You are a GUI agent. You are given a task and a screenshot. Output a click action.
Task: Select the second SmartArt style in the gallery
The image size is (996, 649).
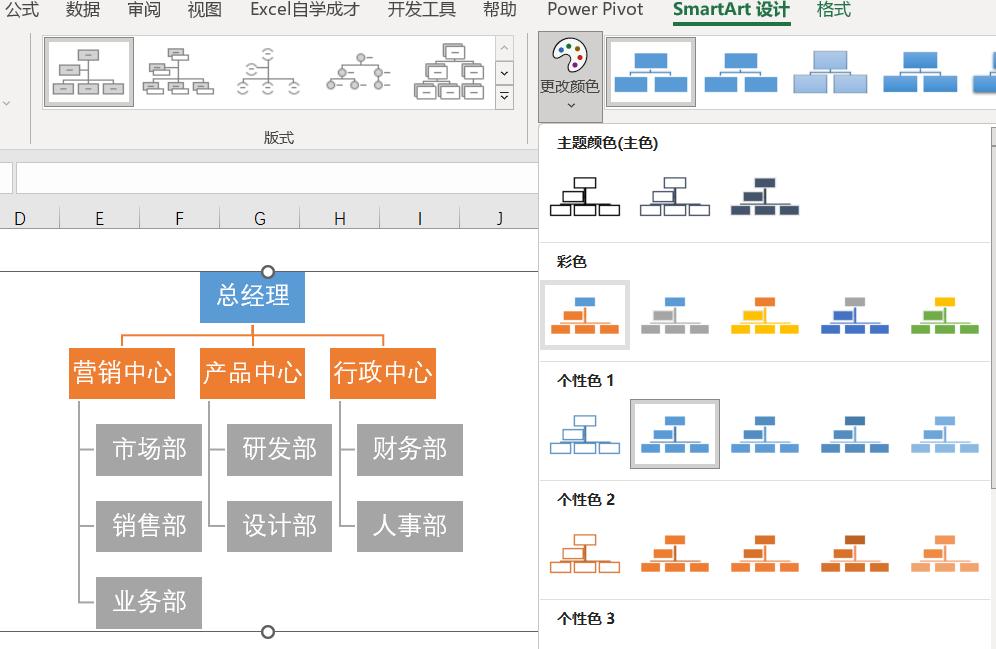point(740,72)
